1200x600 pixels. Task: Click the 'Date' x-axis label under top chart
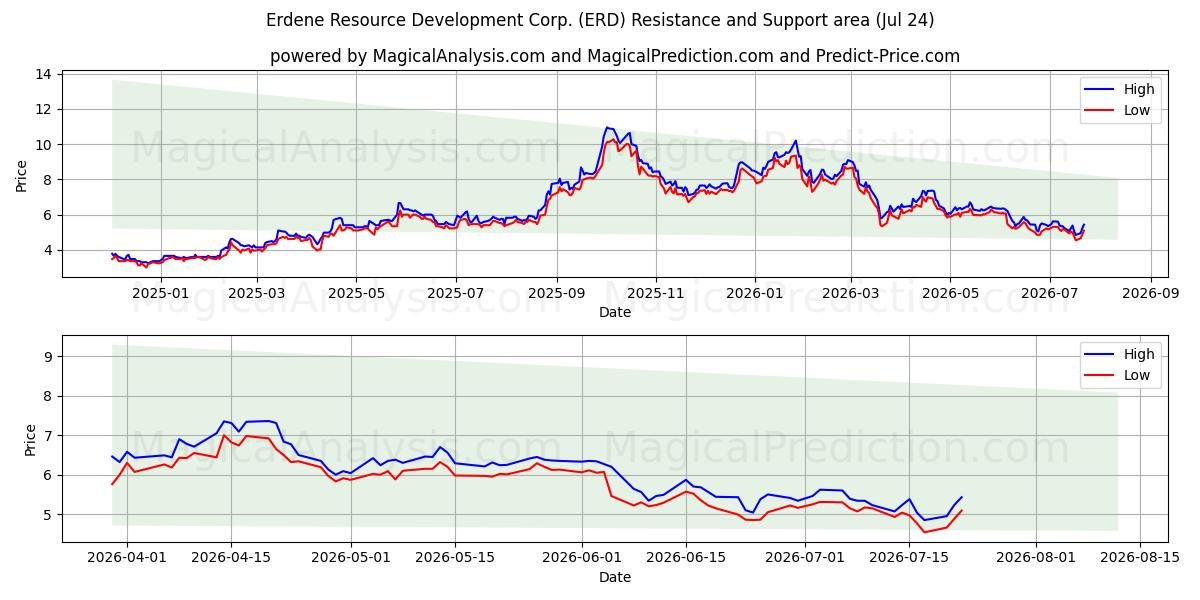pos(615,313)
